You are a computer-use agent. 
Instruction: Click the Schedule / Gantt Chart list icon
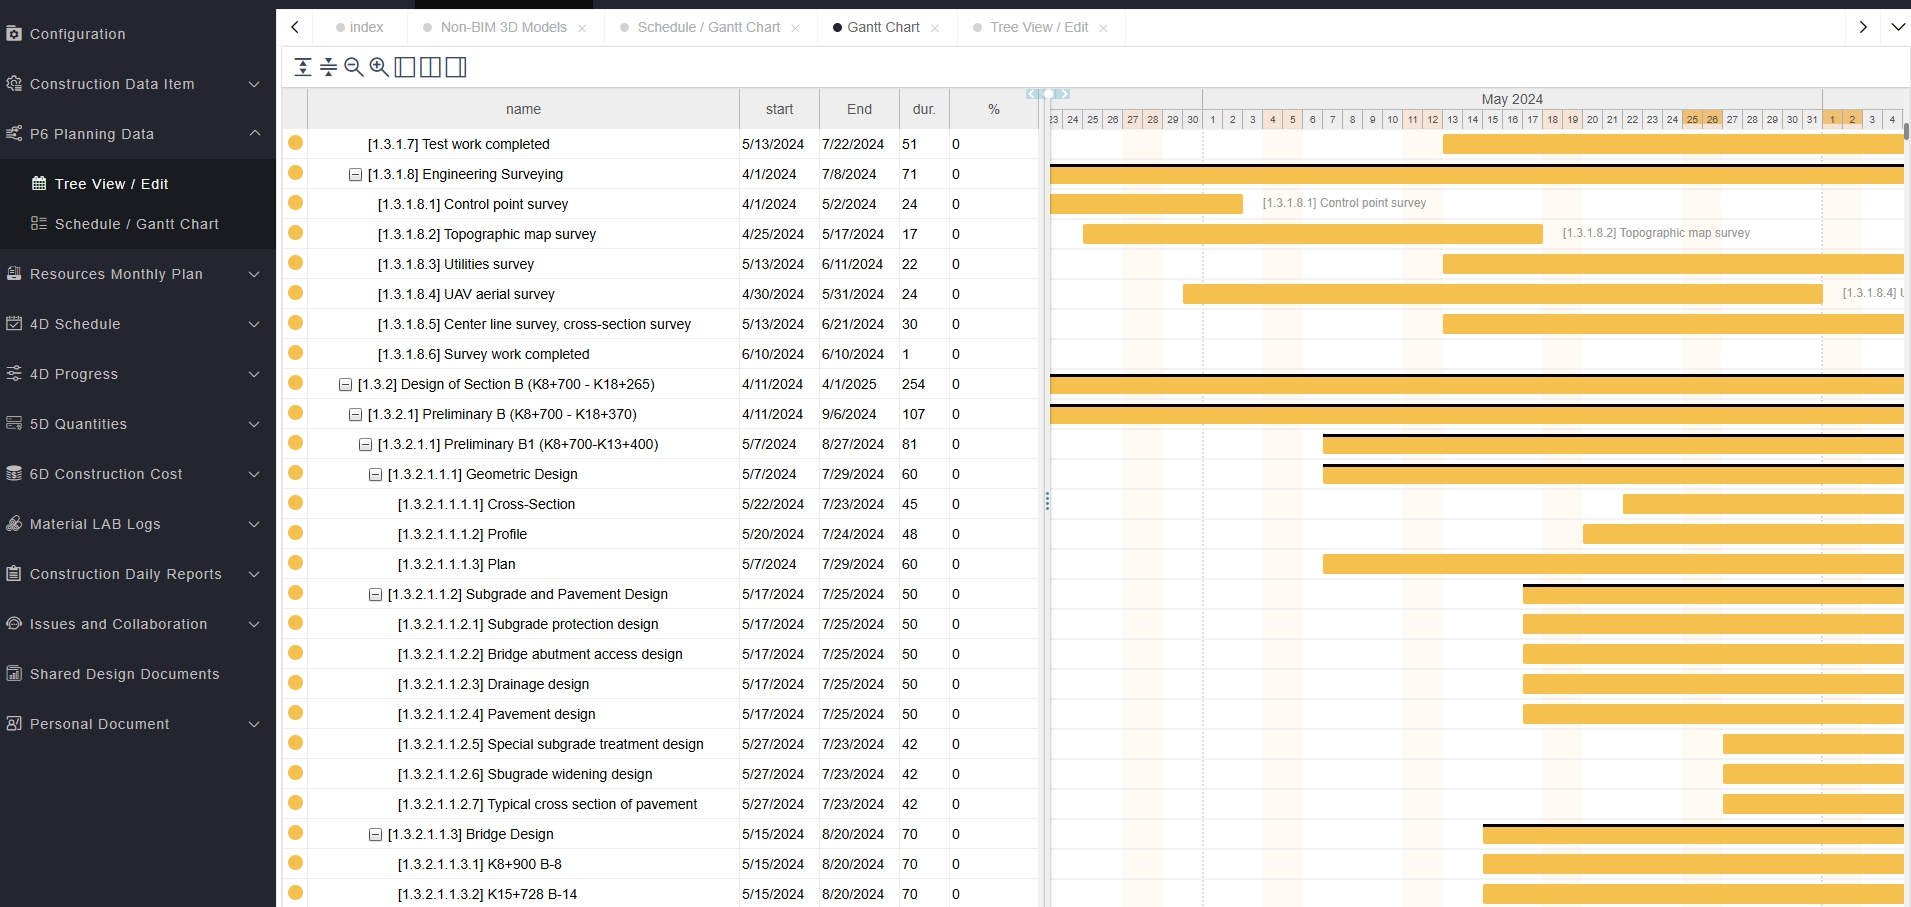point(39,223)
